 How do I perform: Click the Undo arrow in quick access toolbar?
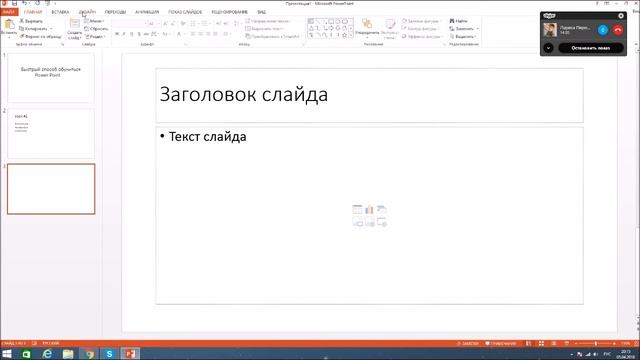click(24, 3)
